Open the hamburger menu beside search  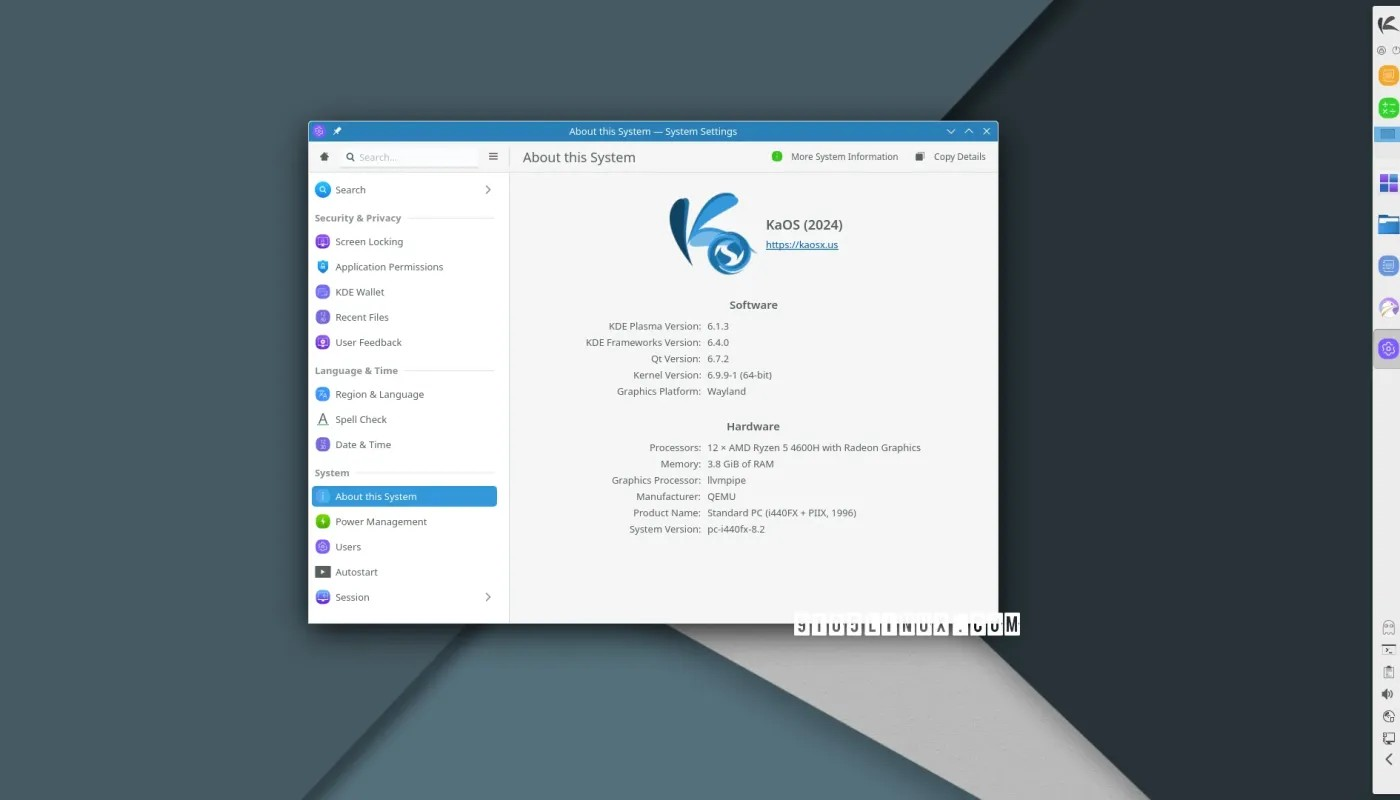[493, 157]
